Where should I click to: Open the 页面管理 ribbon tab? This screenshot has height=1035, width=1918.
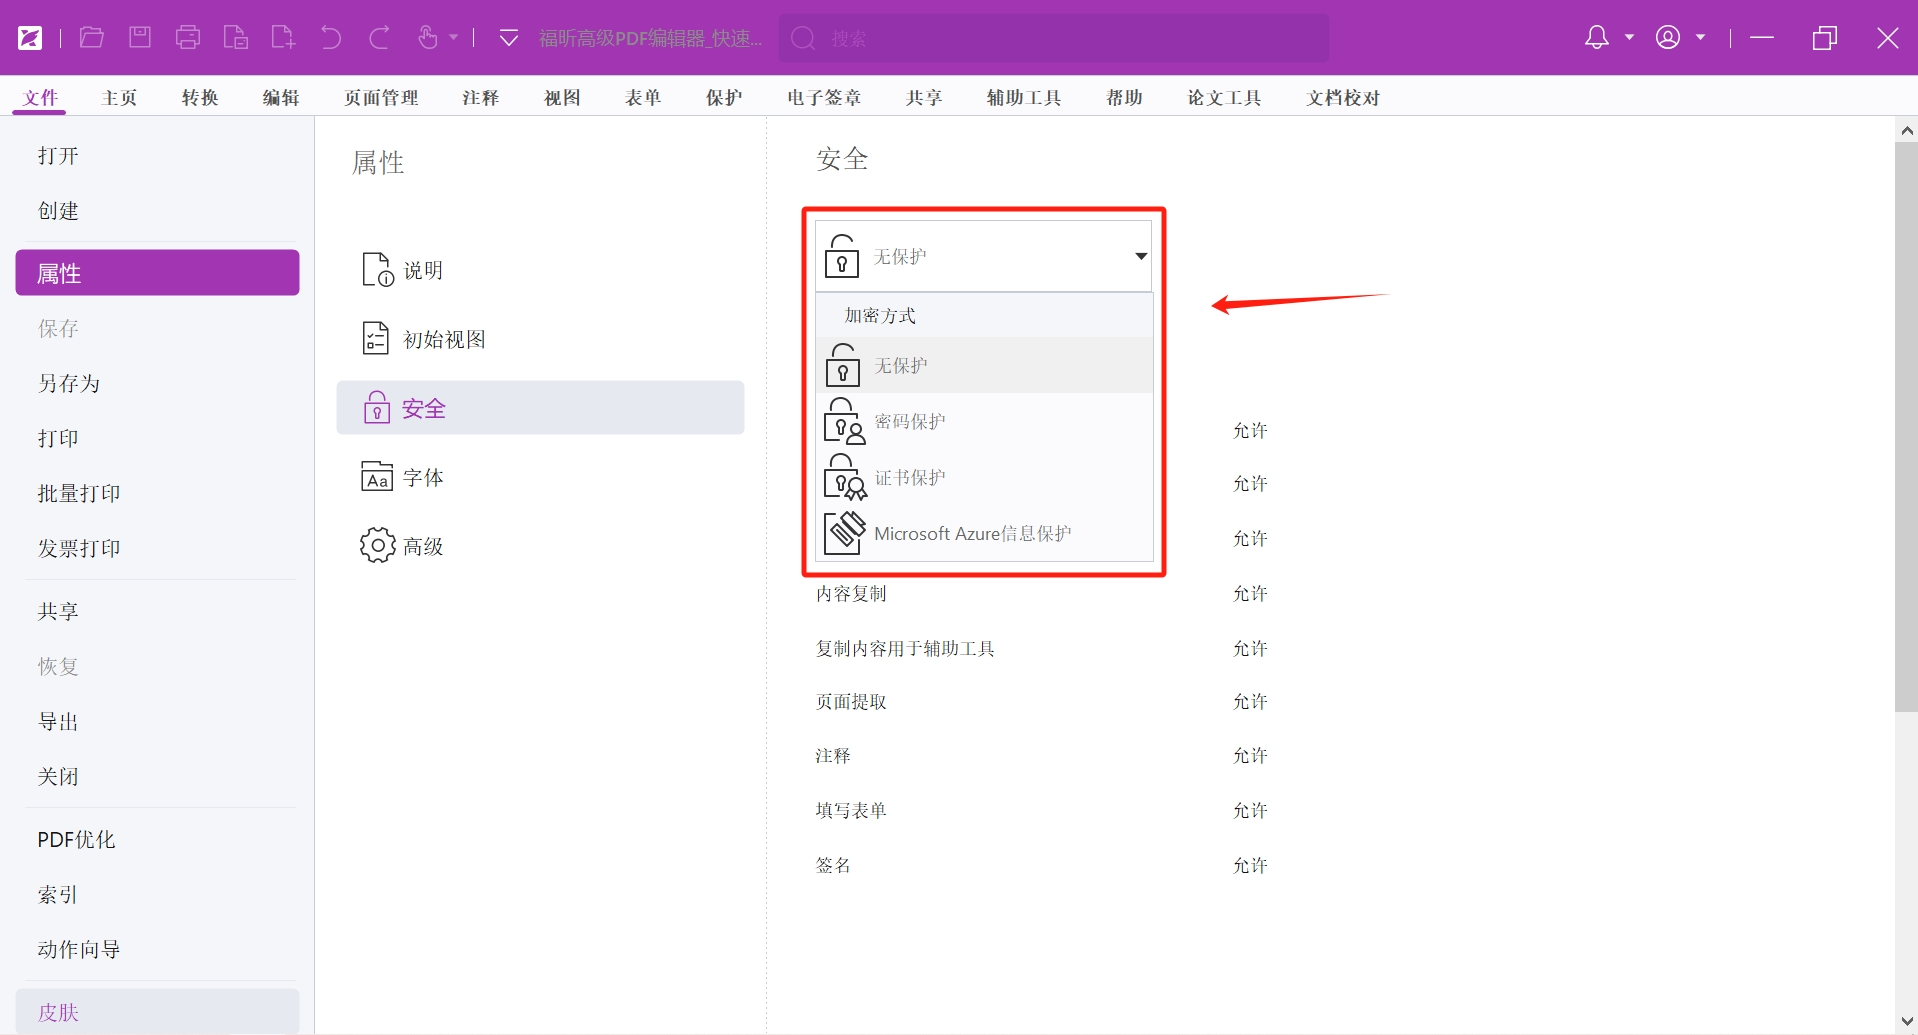pyautogui.click(x=381, y=98)
